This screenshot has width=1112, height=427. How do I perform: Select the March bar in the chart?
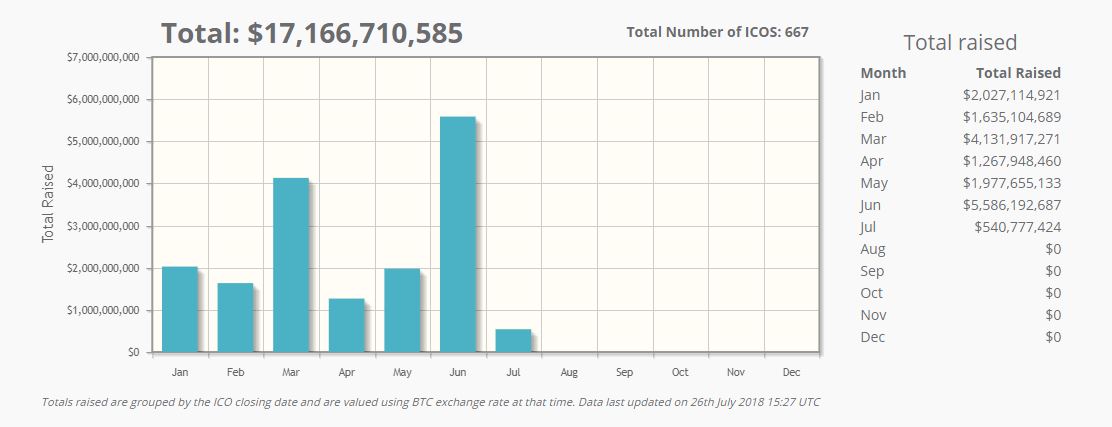tap(291, 265)
